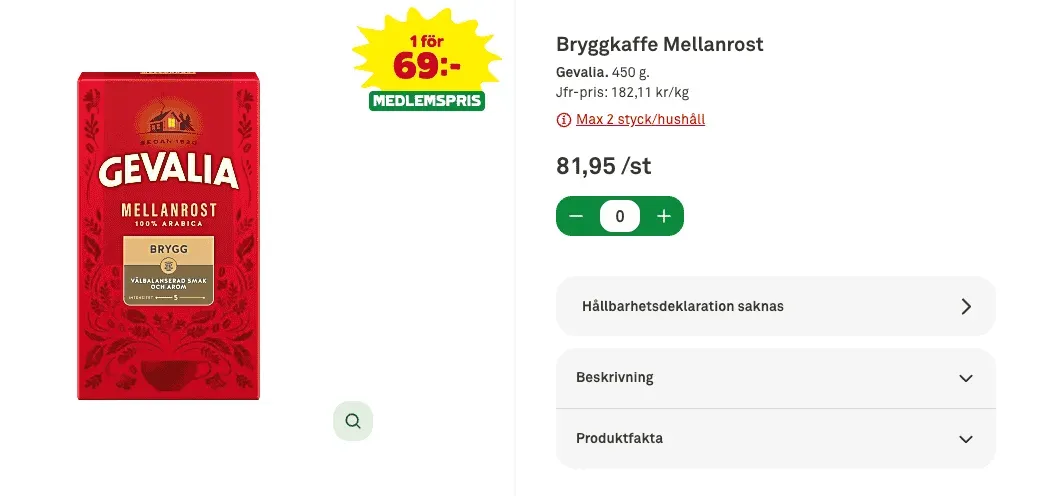
Task: Open the Produktfakta accordion label
Action: coord(619,439)
